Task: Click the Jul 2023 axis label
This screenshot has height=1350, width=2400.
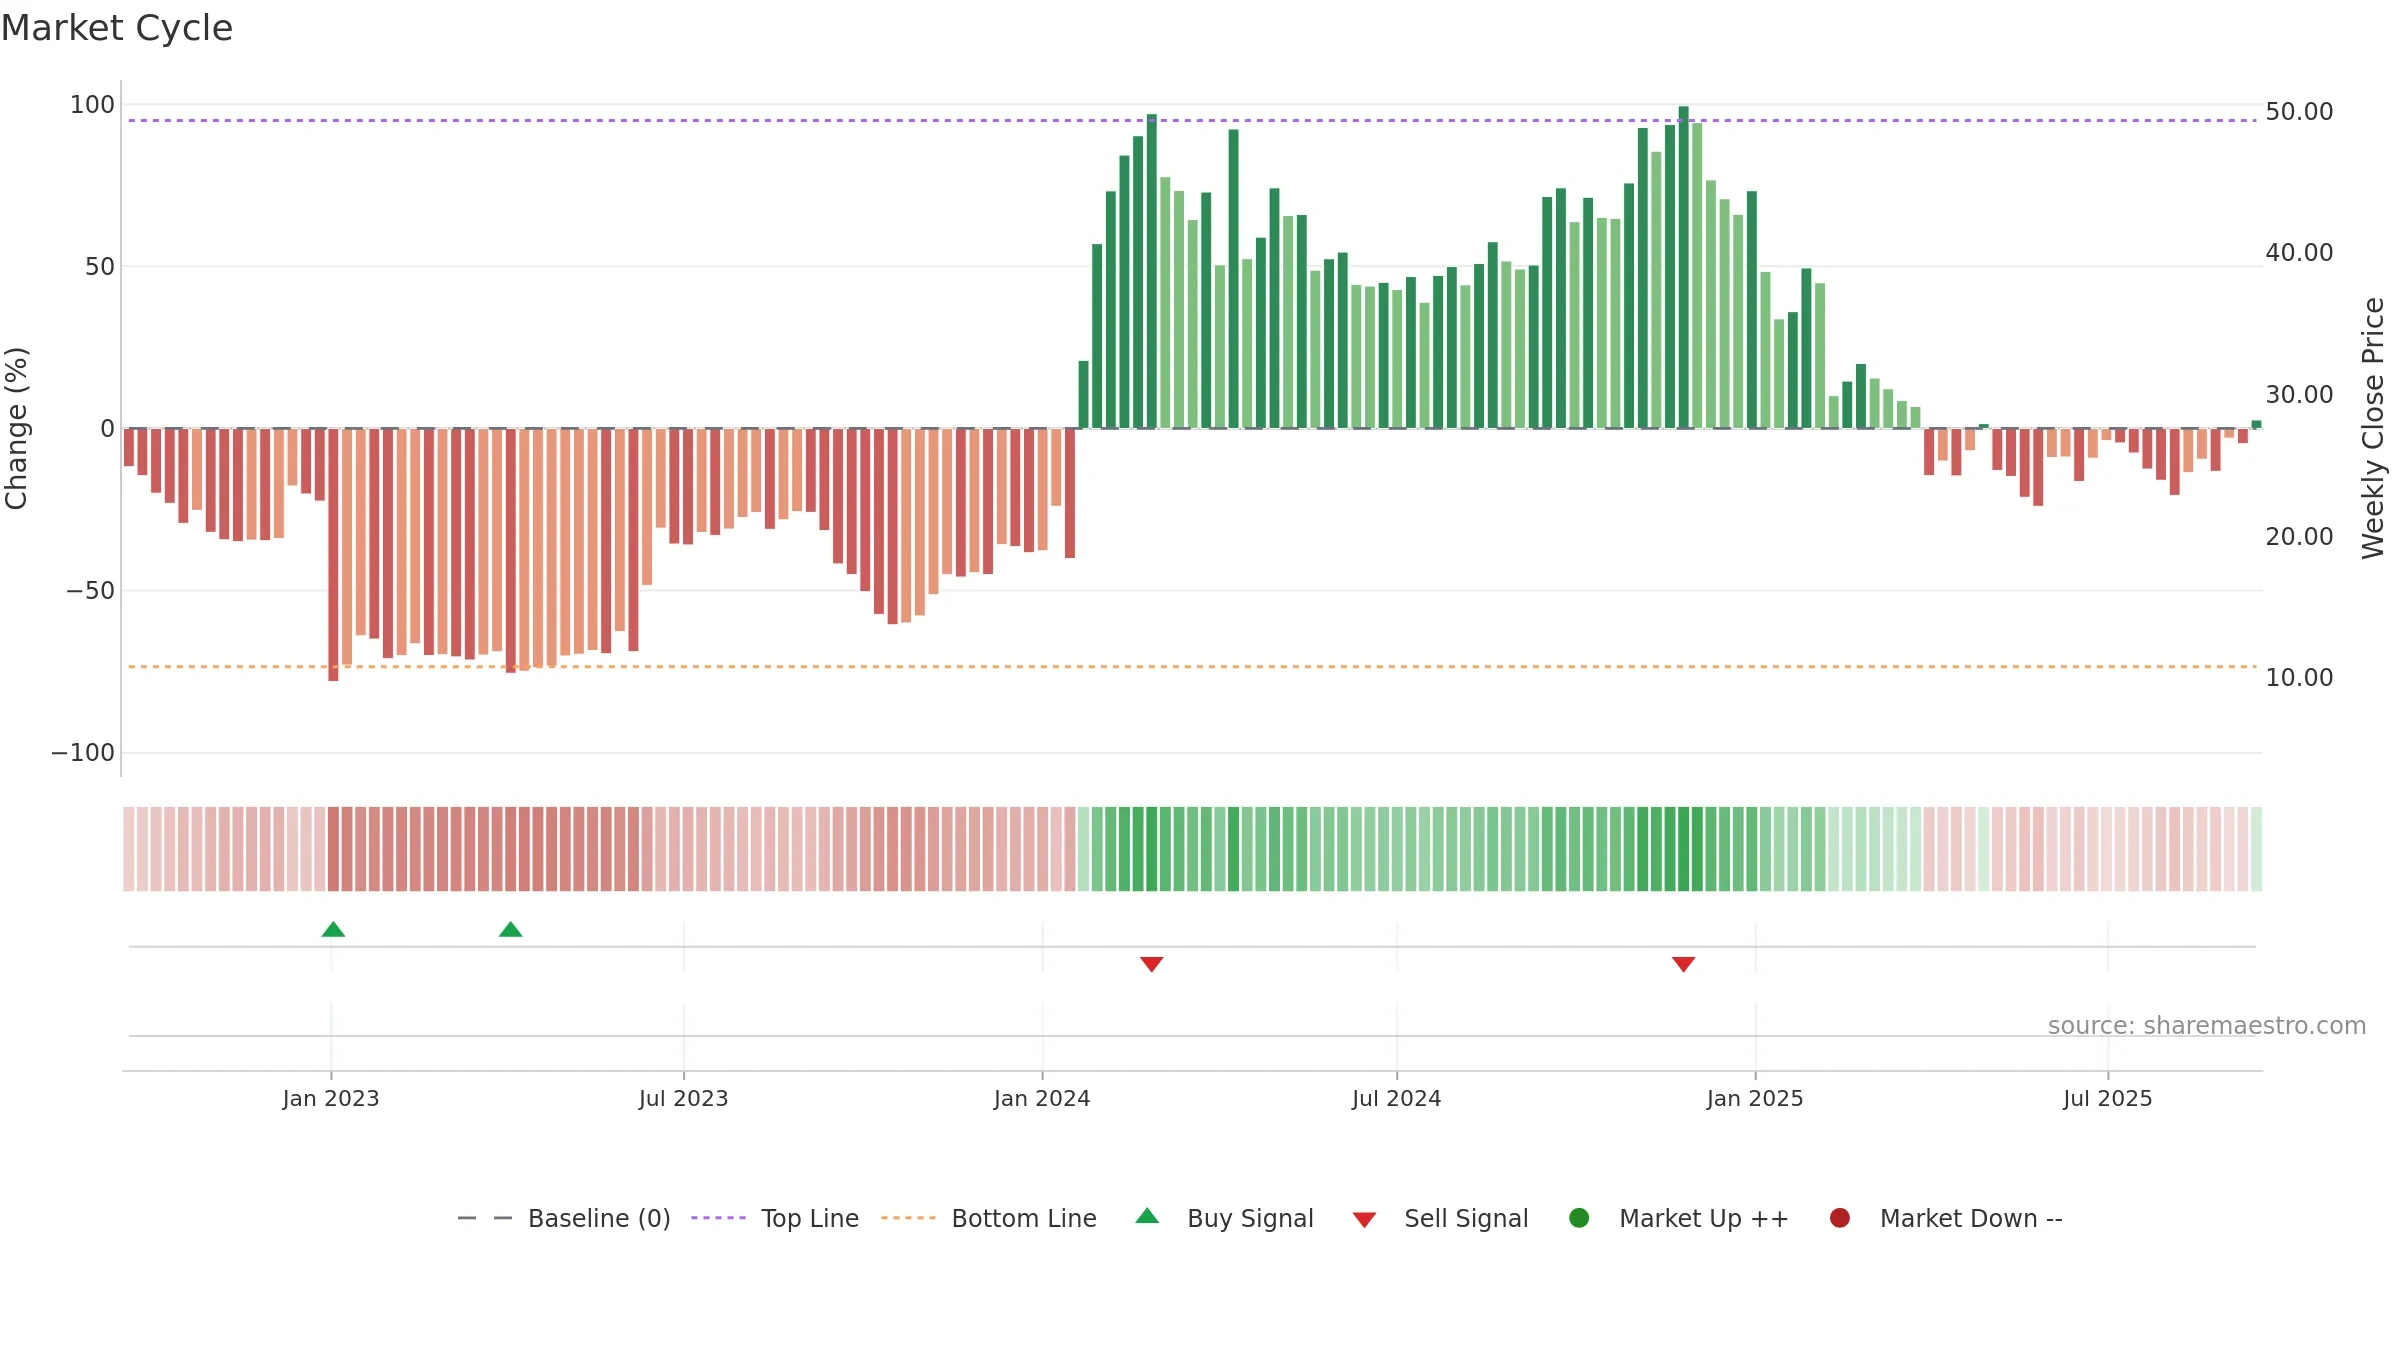Action: 684,1099
